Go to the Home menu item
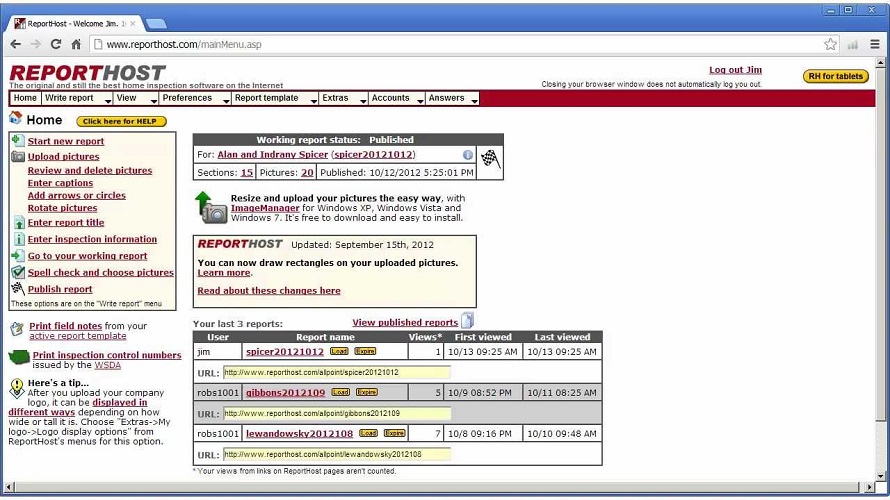This screenshot has width=890, height=500. 25,98
